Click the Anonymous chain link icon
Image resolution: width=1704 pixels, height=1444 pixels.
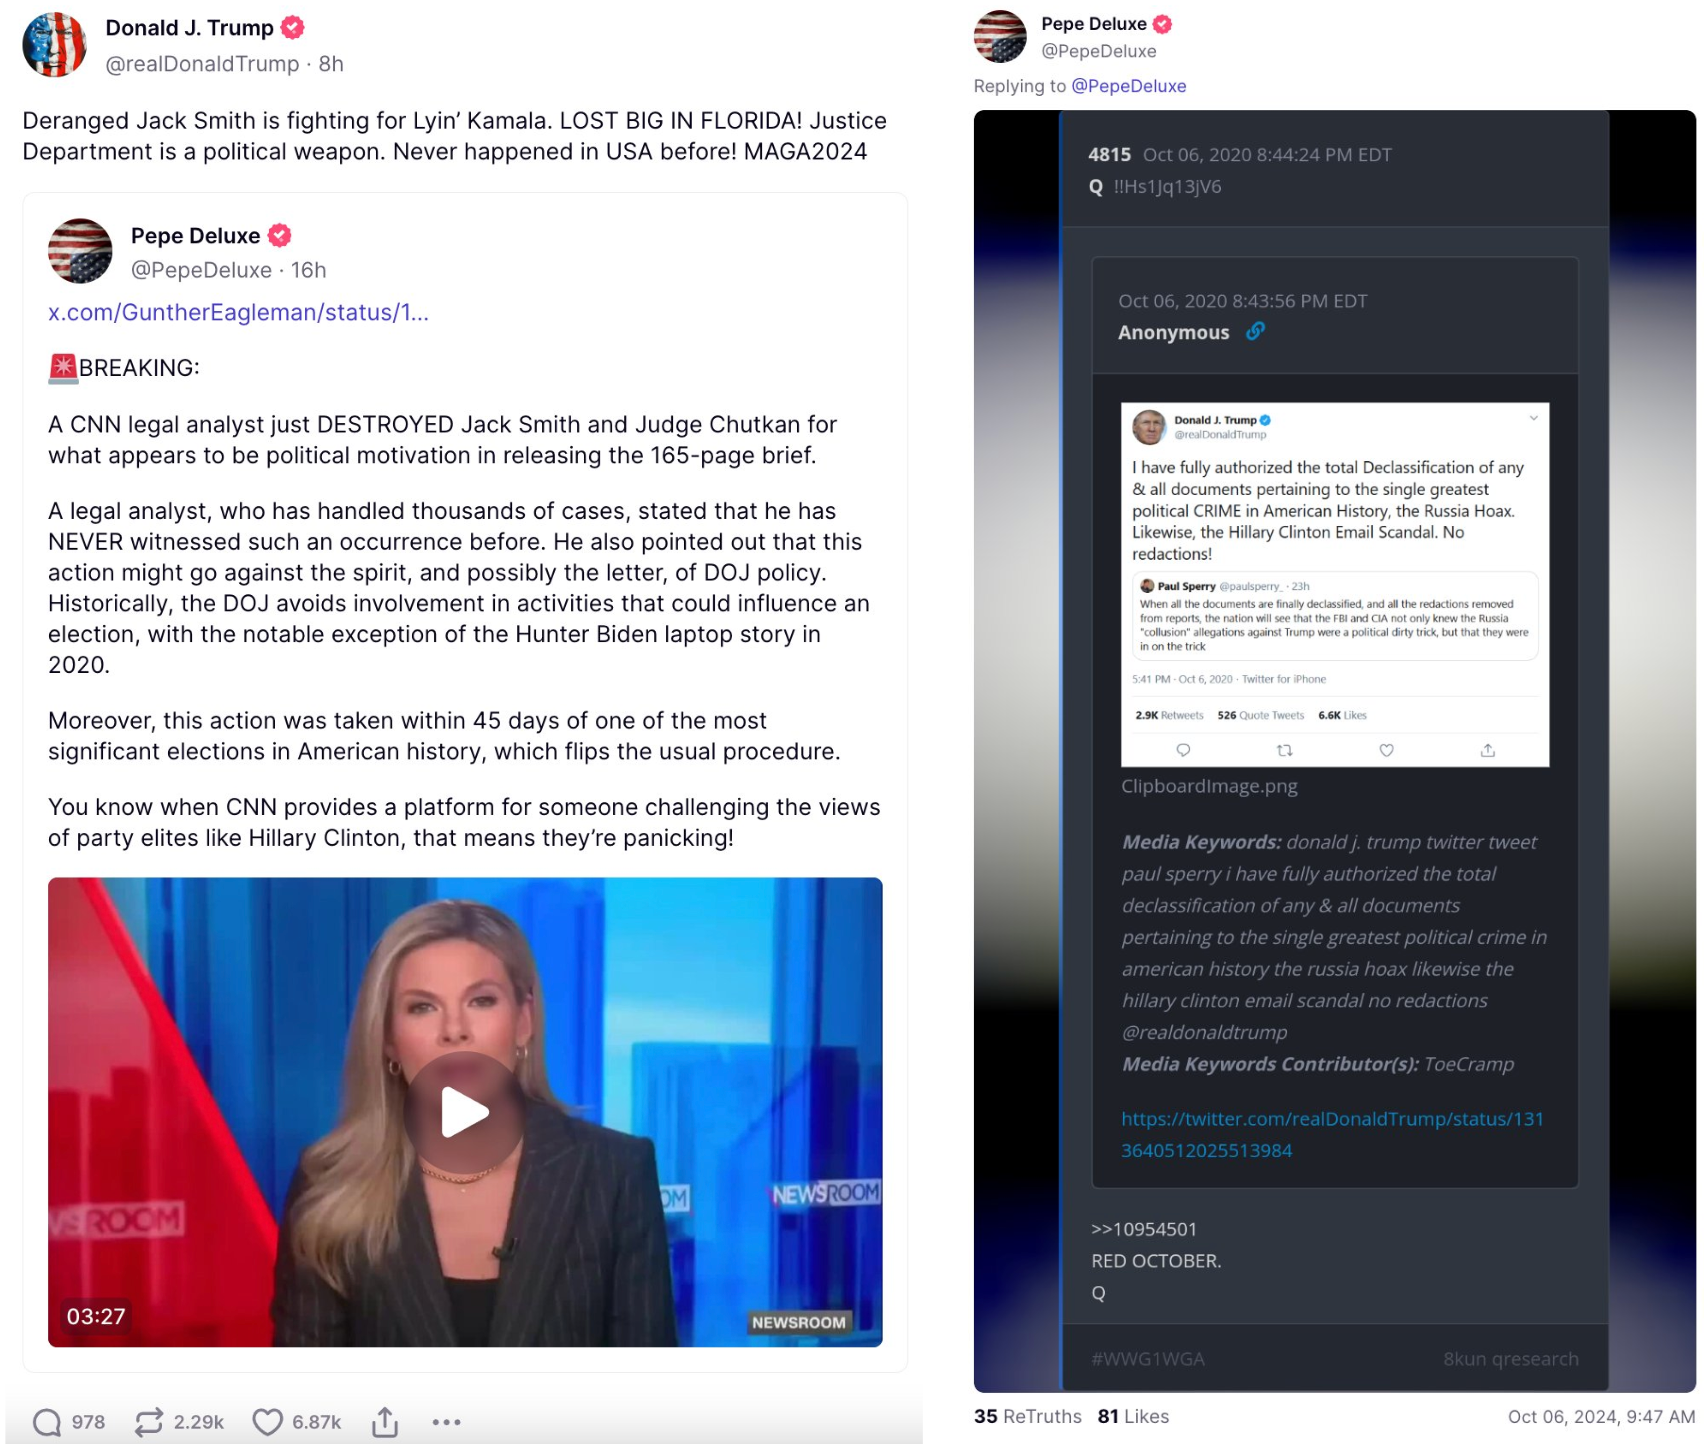1255,331
